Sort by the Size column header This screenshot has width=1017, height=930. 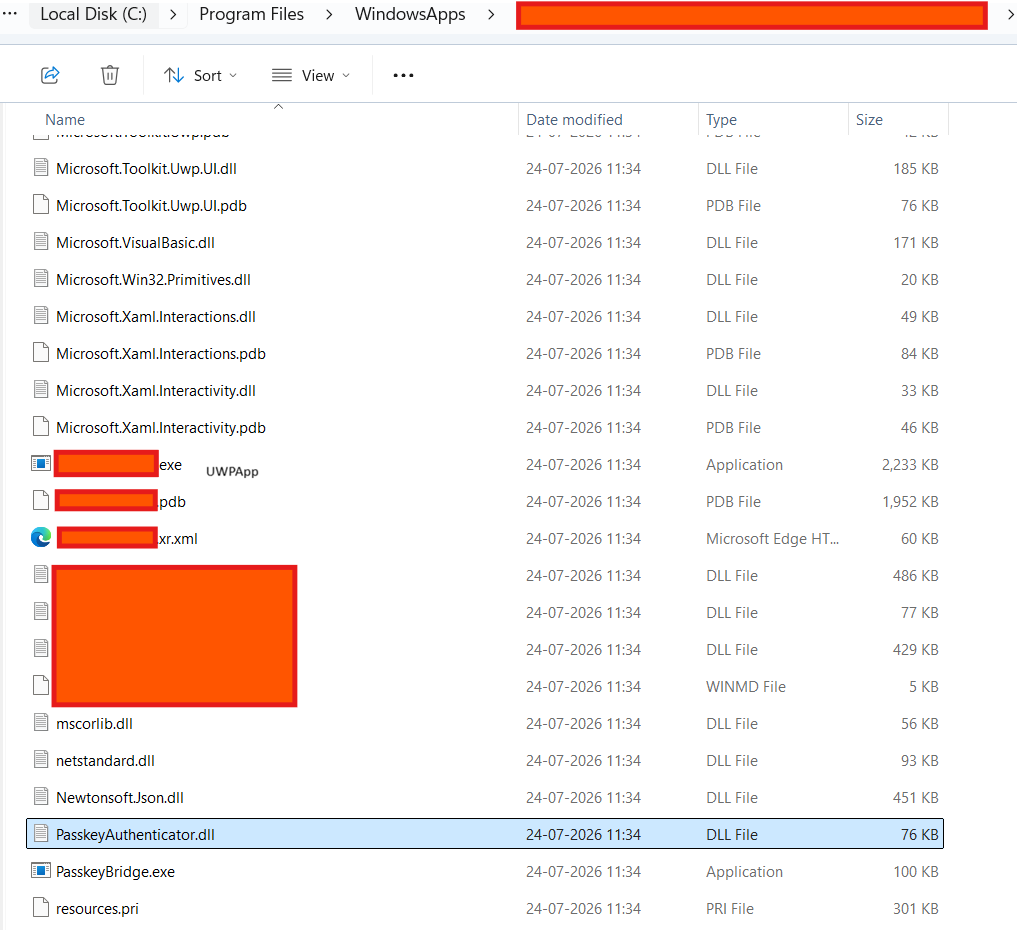pos(869,120)
